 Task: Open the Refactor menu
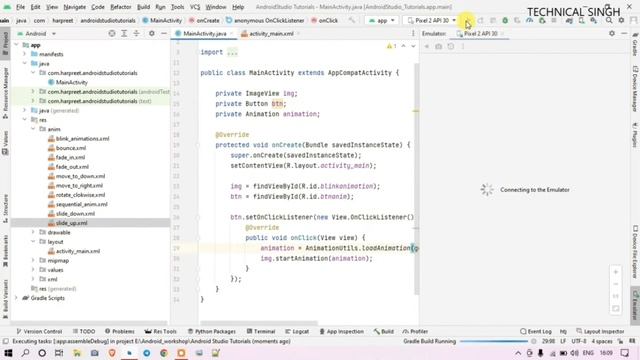tap(120, 7)
